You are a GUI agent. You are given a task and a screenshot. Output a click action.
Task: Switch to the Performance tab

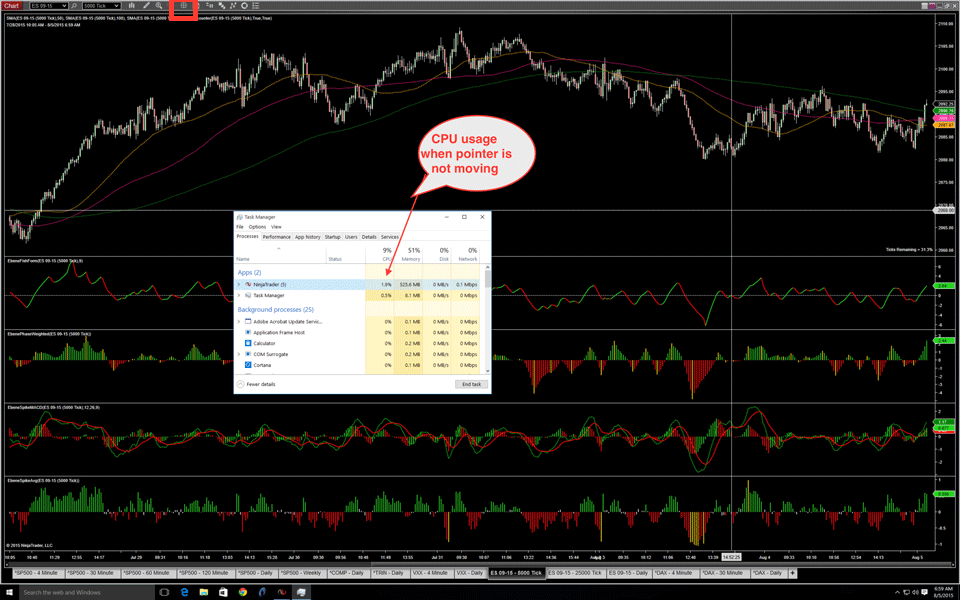click(277, 237)
